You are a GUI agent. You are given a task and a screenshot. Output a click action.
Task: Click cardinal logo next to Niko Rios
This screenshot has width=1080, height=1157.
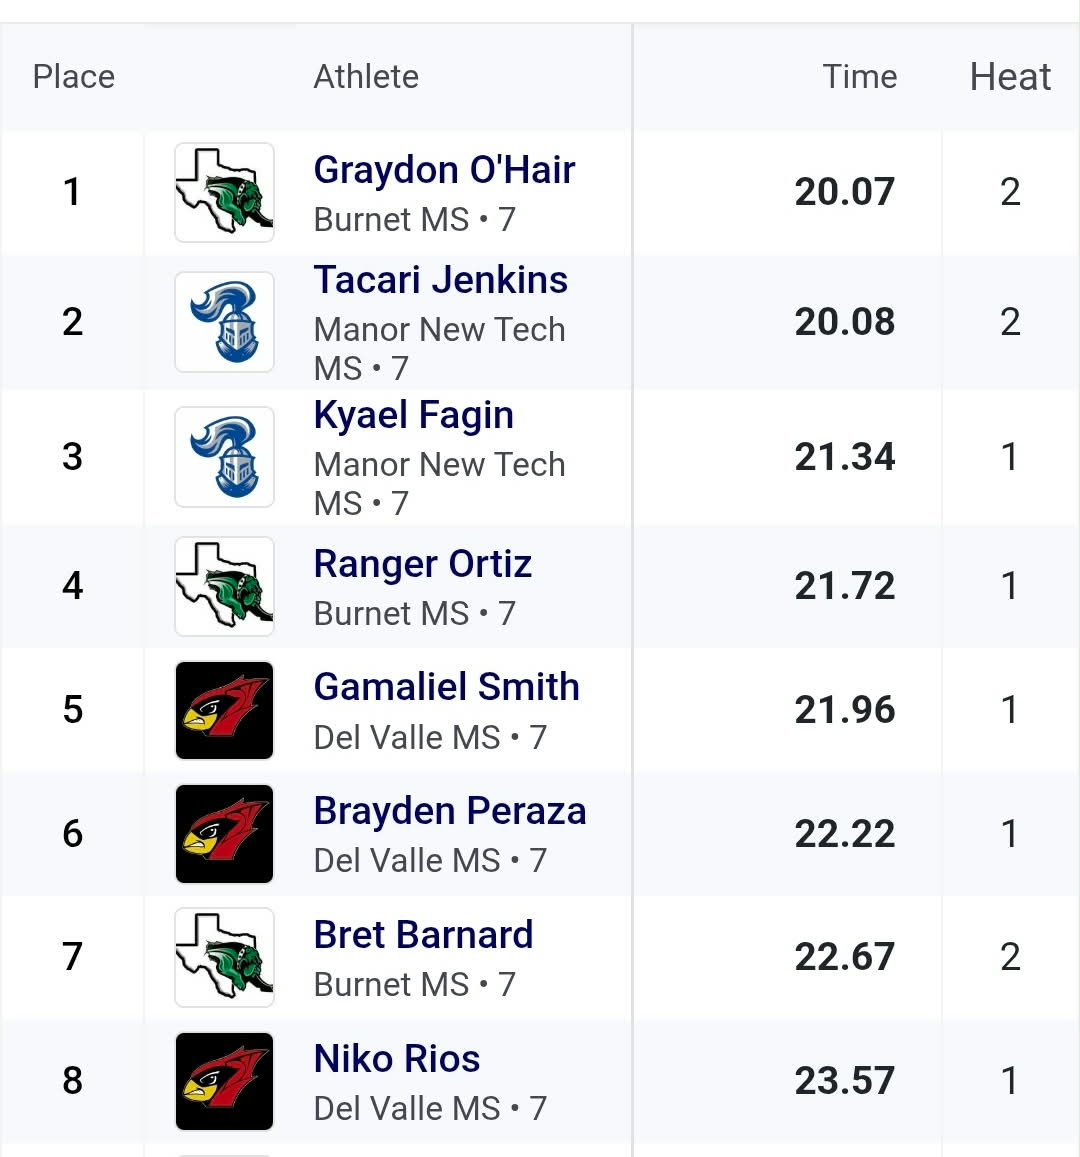point(224,1081)
